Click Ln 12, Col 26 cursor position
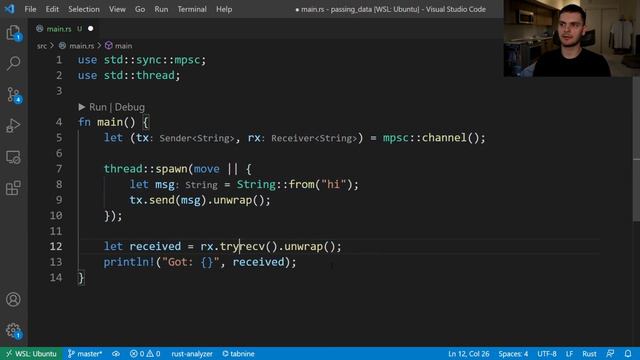Image resolution: width=640 pixels, height=360 pixels. (469, 353)
